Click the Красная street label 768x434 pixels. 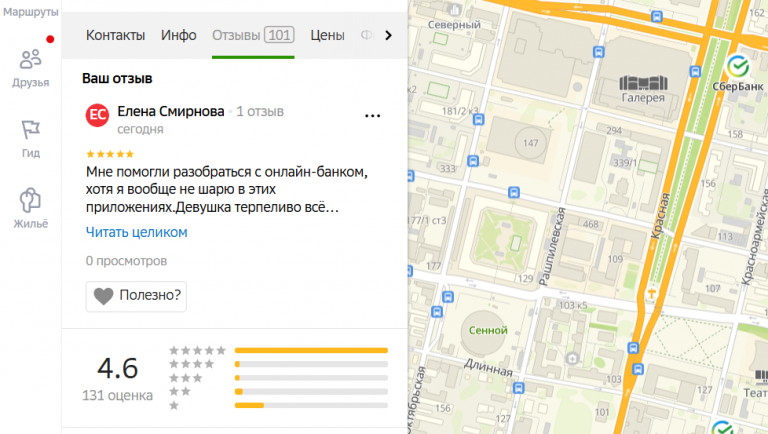click(x=661, y=216)
